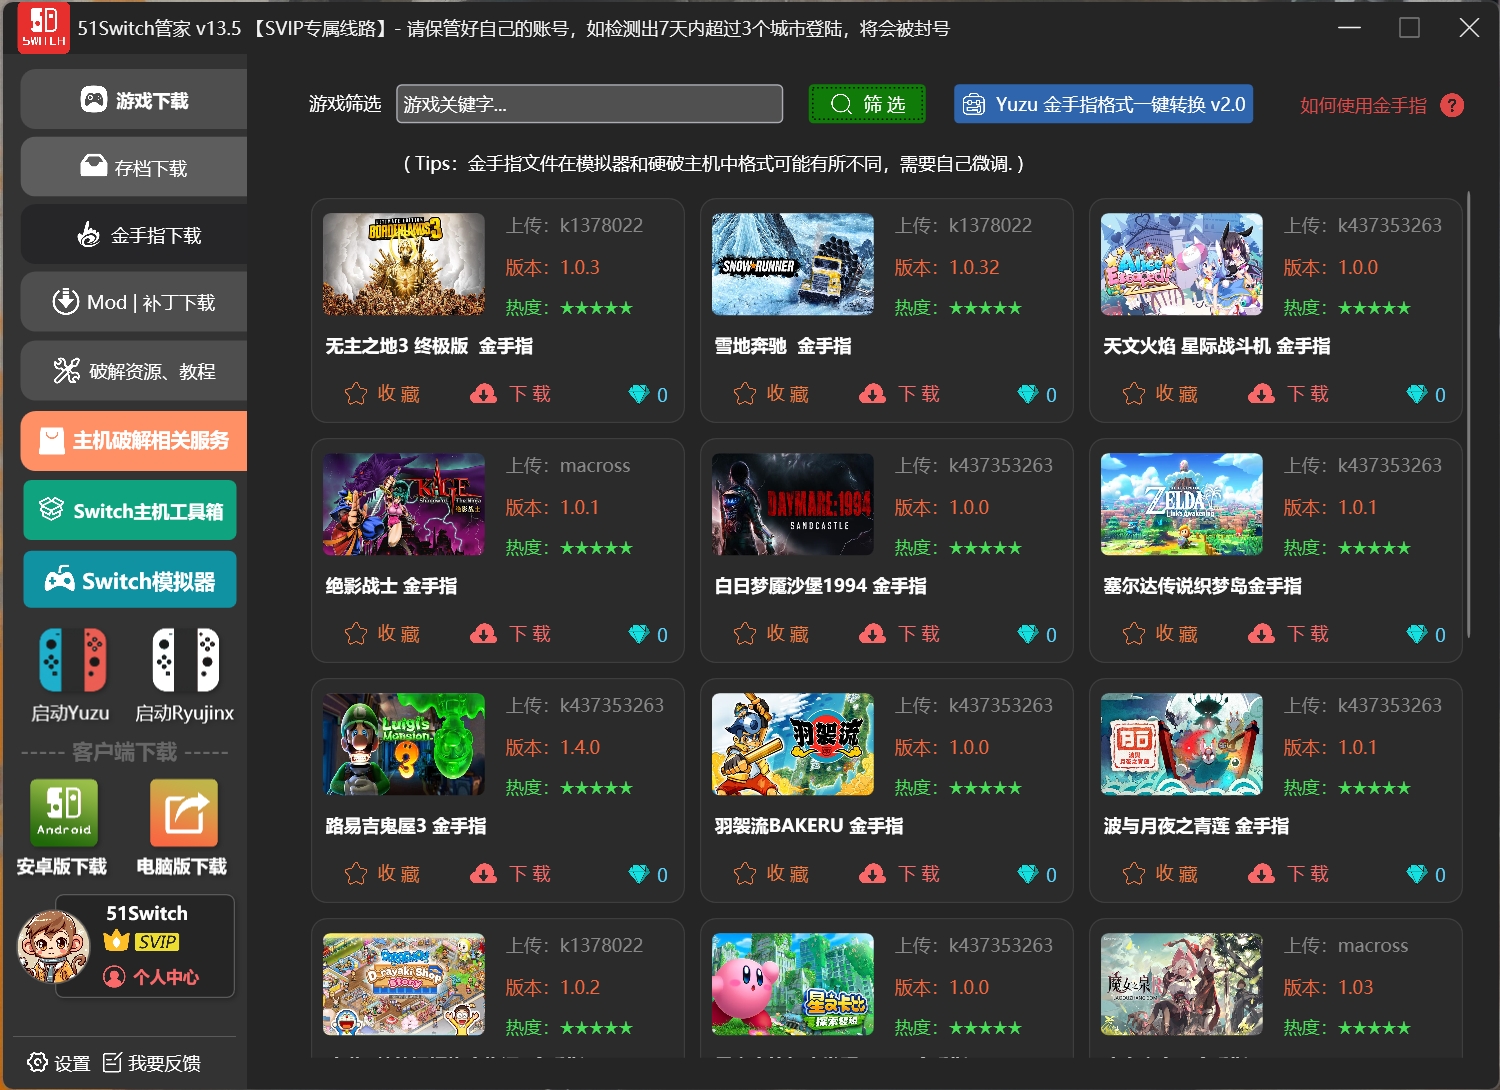1500x1090 pixels.
Task: Click the green 筛选 filter button
Action: (x=867, y=104)
